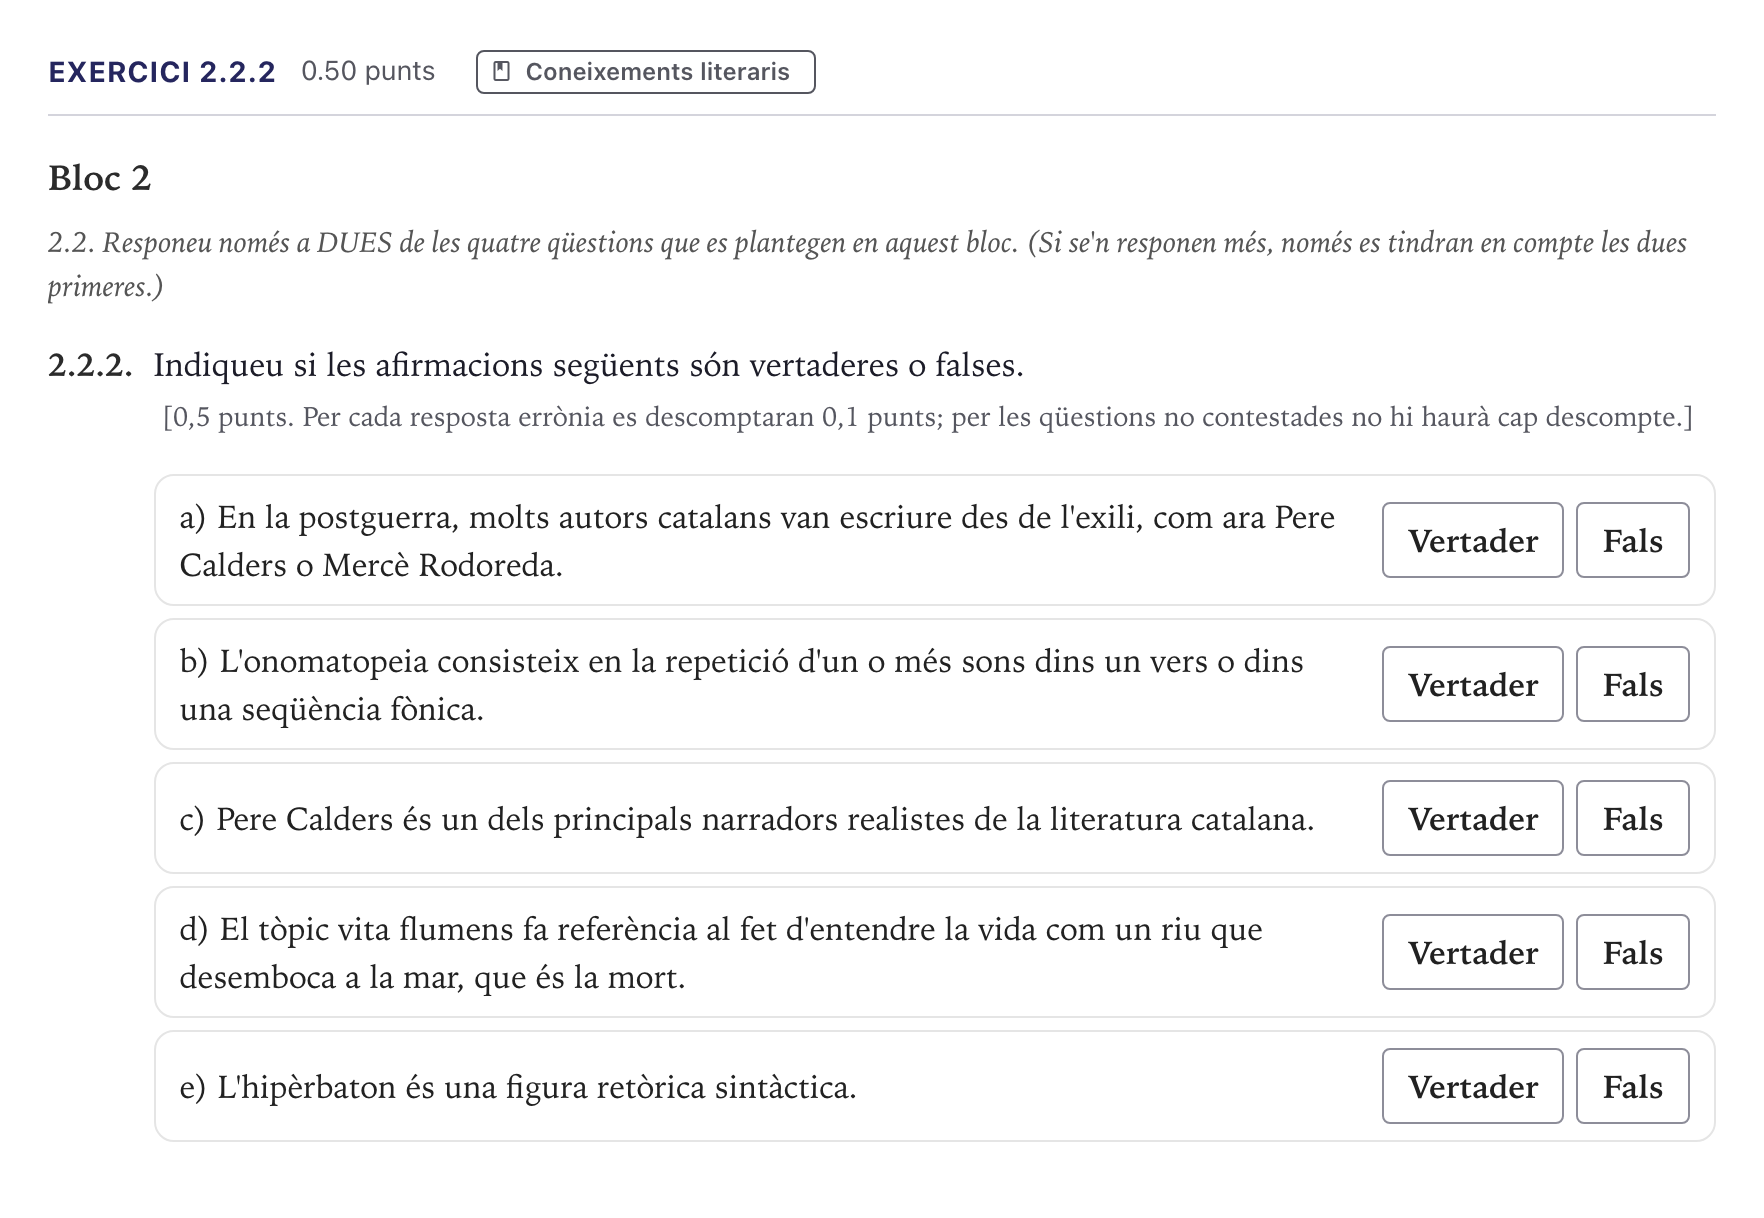Click the Bloc 2 title
The width and height of the screenshot is (1764, 1218).
pyautogui.click(x=100, y=178)
